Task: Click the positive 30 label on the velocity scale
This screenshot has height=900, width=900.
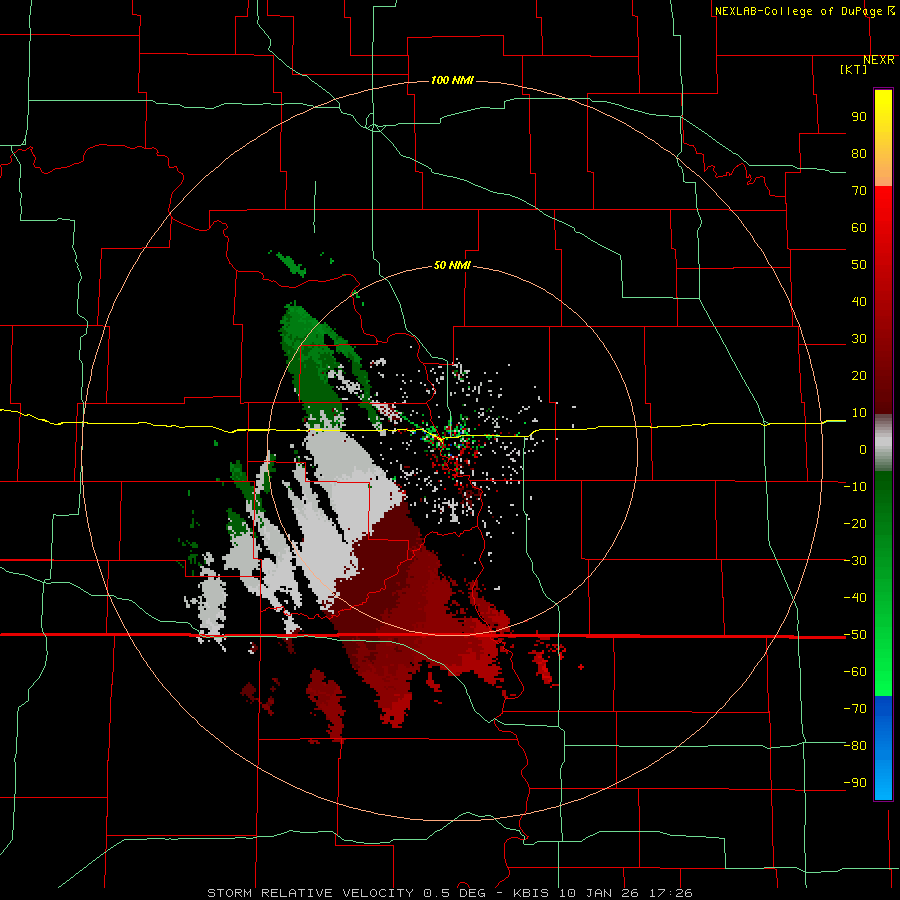Action: 859,339
